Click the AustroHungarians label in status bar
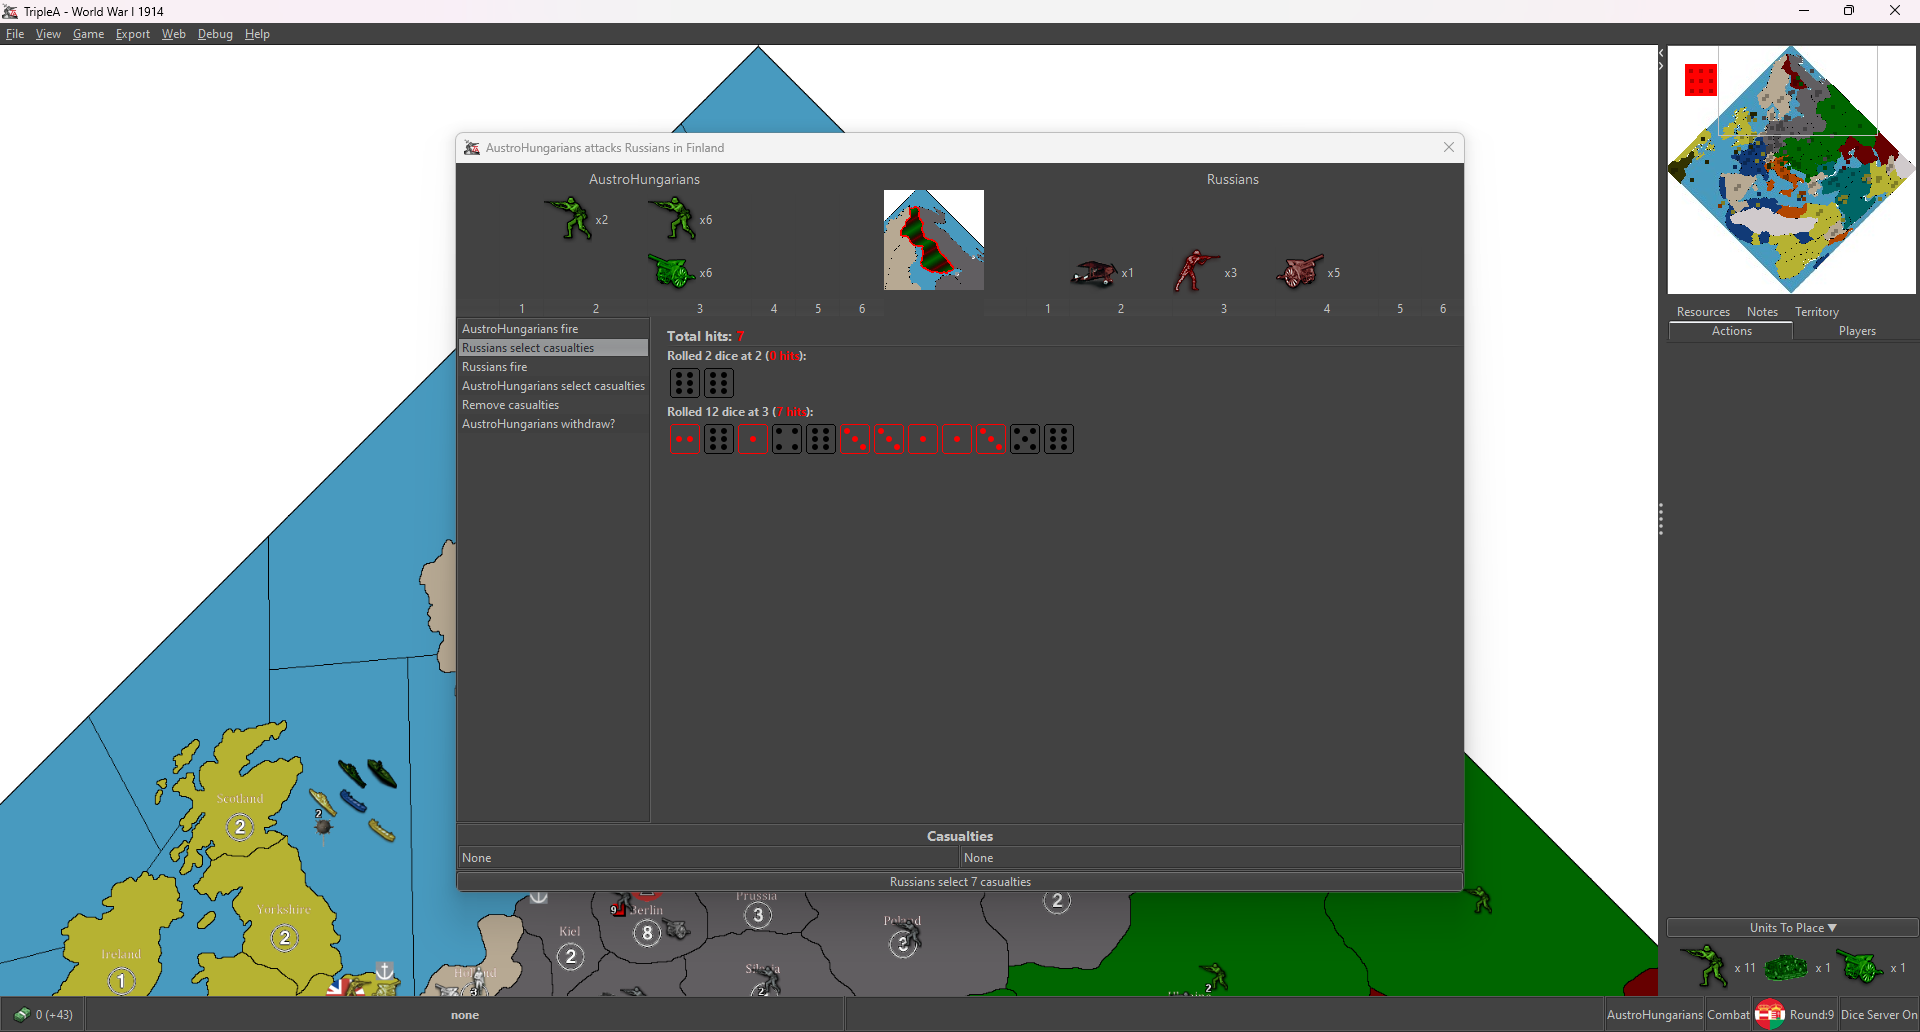This screenshot has height=1032, width=1920. 1654,1015
